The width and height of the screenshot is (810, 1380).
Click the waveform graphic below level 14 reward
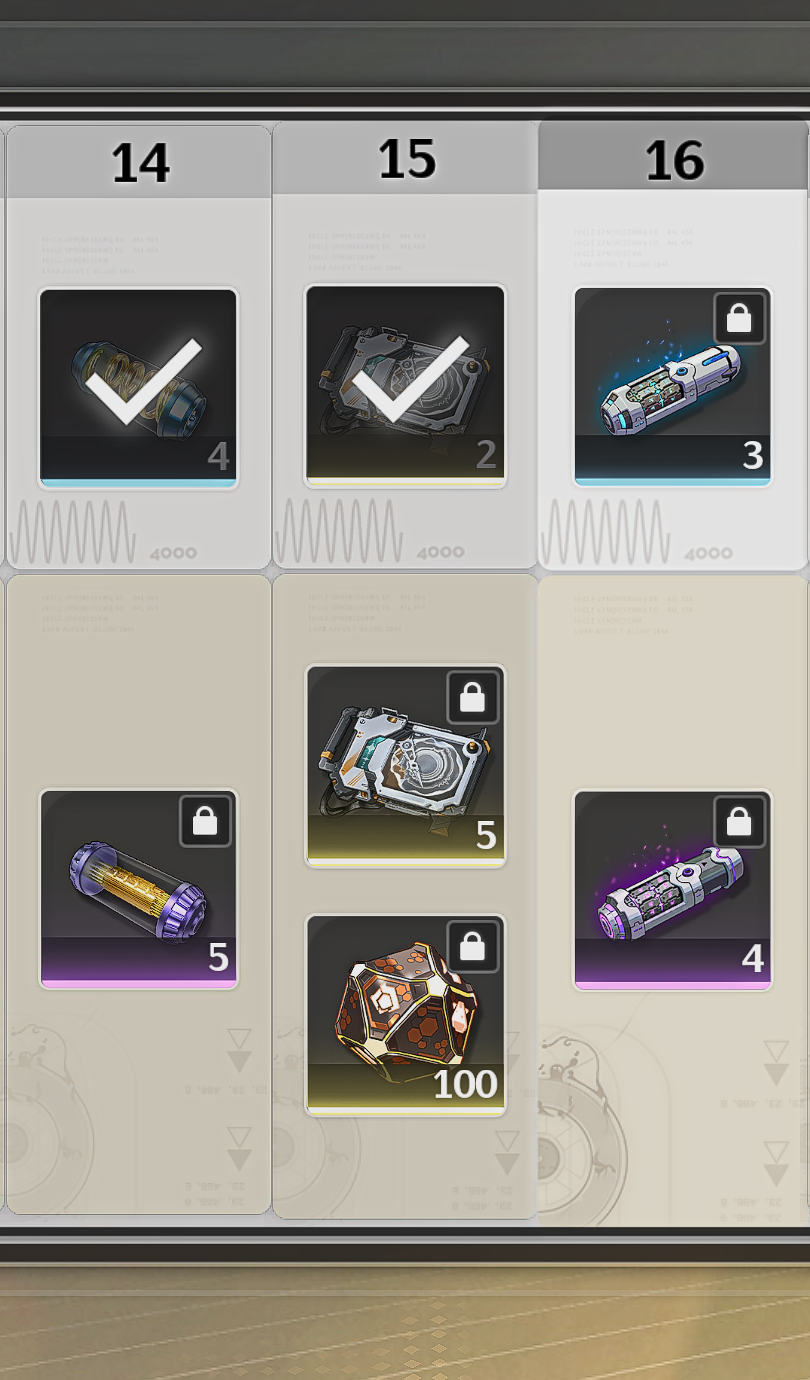tap(72, 531)
